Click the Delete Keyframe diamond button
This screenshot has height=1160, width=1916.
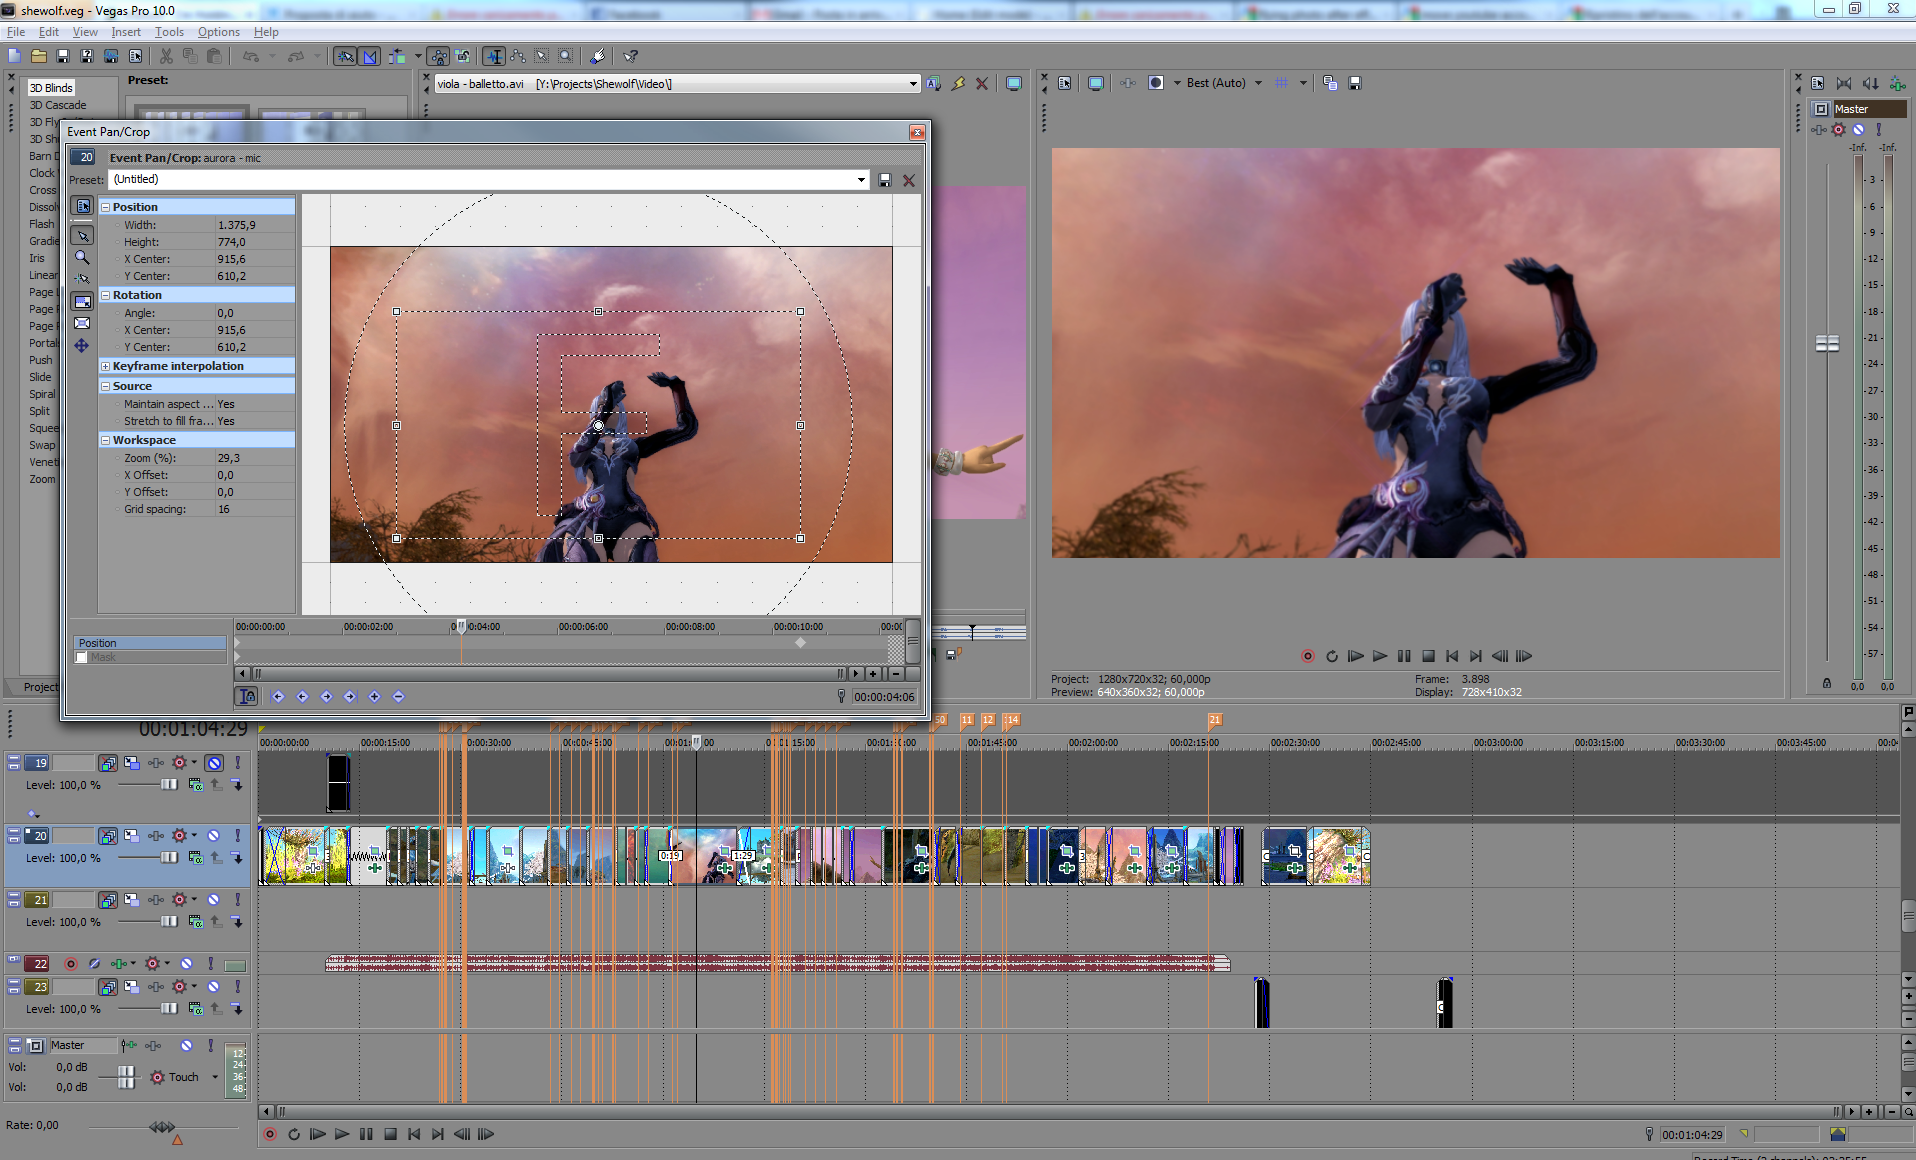point(398,696)
